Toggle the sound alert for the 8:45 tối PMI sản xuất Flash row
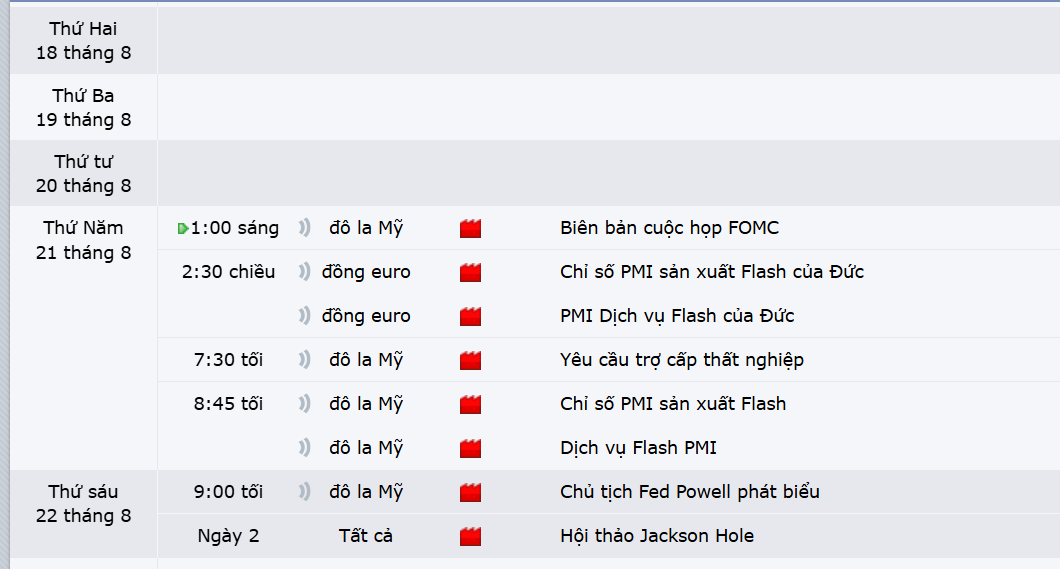Screen dimensions: 1060x569 pos(305,403)
